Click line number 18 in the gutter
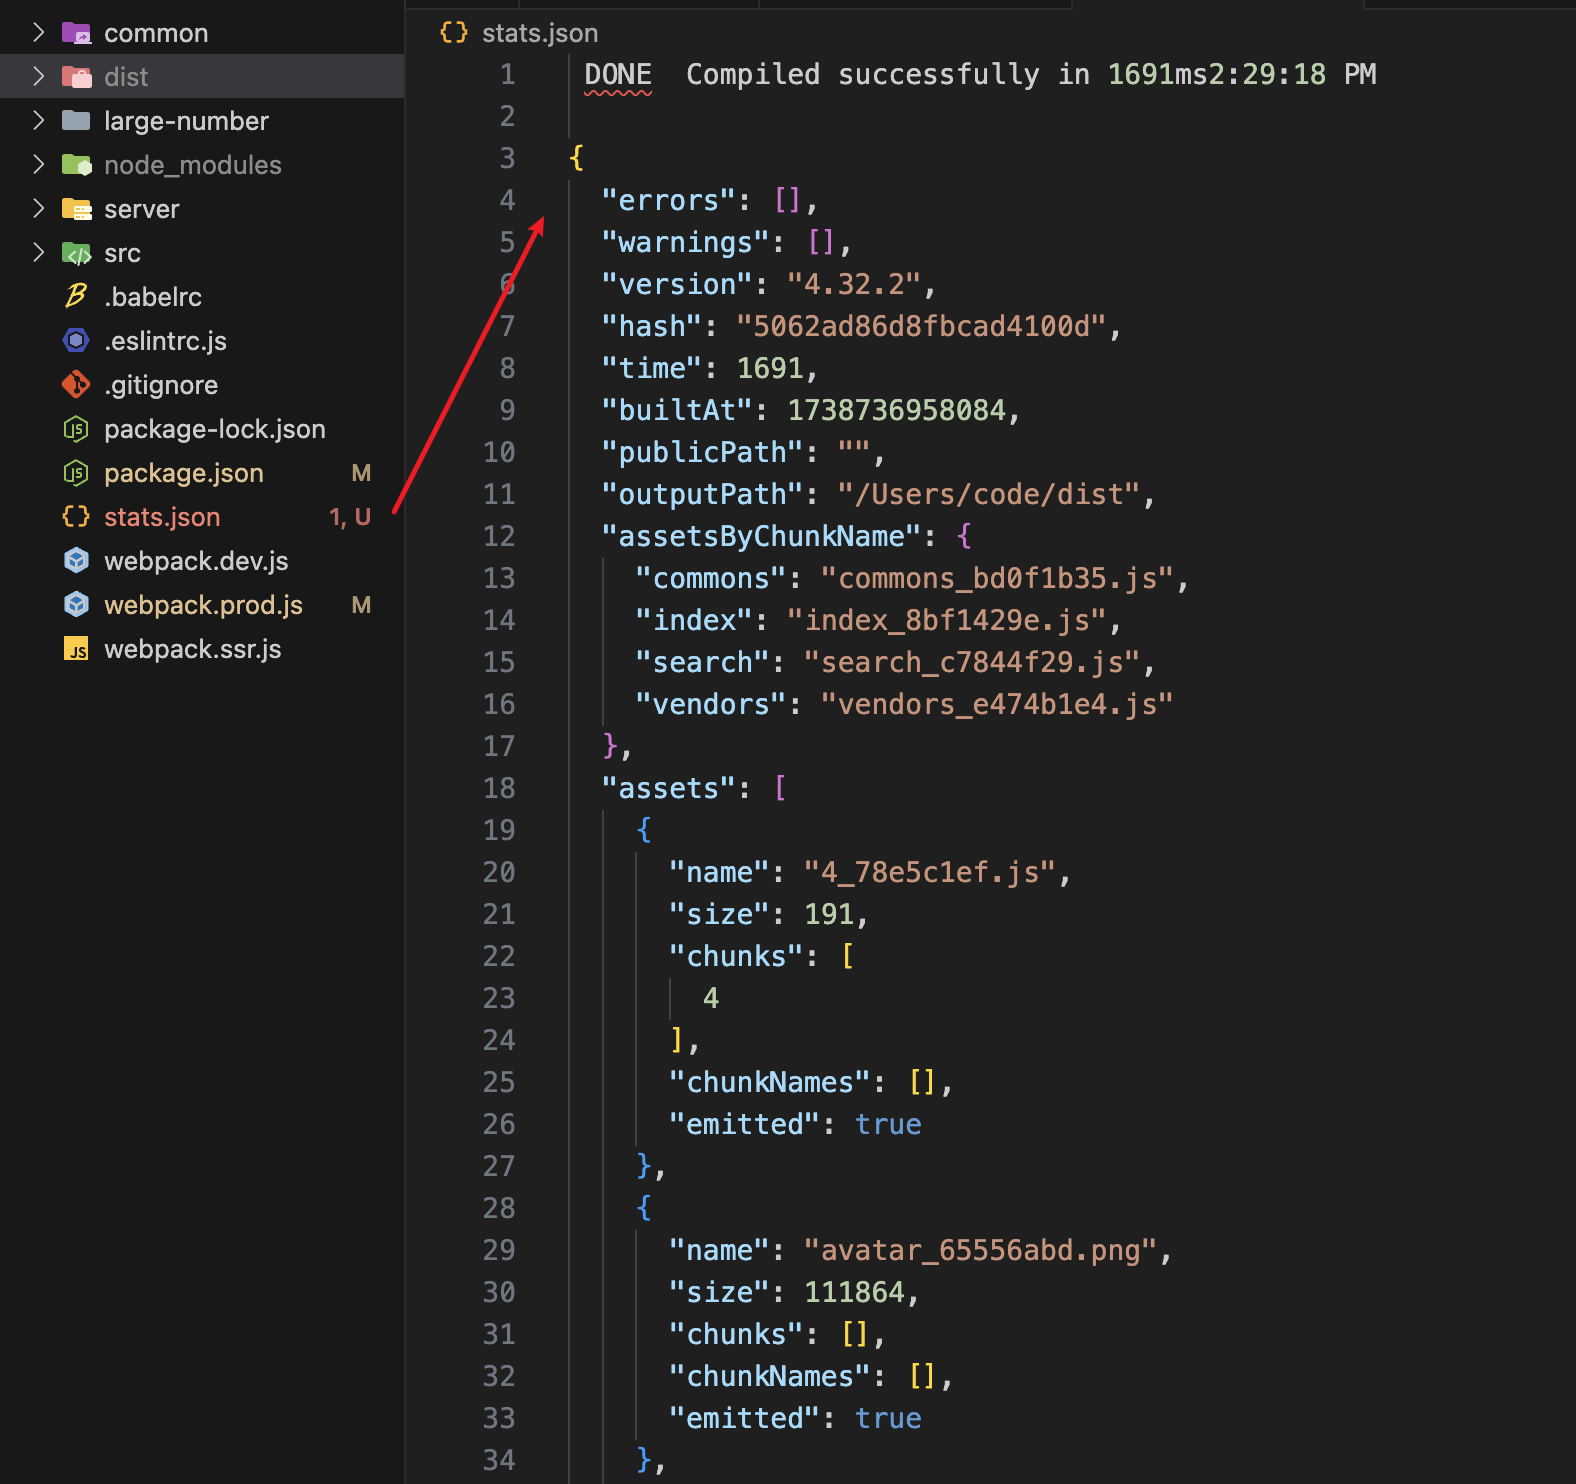This screenshot has height=1484, width=1576. (499, 788)
